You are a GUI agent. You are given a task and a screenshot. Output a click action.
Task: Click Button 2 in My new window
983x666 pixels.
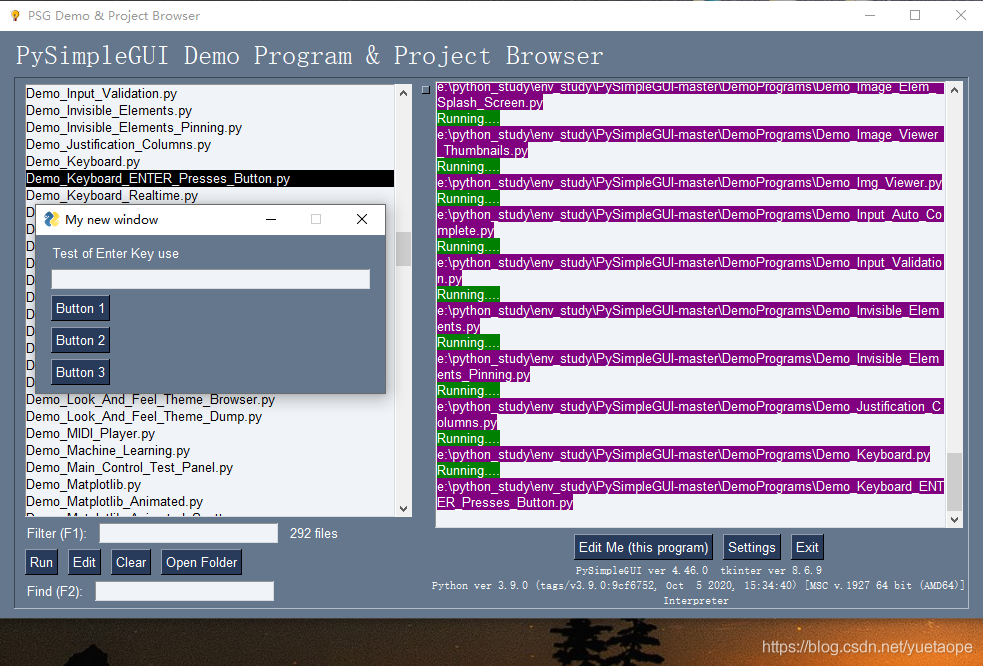tap(80, 341)
